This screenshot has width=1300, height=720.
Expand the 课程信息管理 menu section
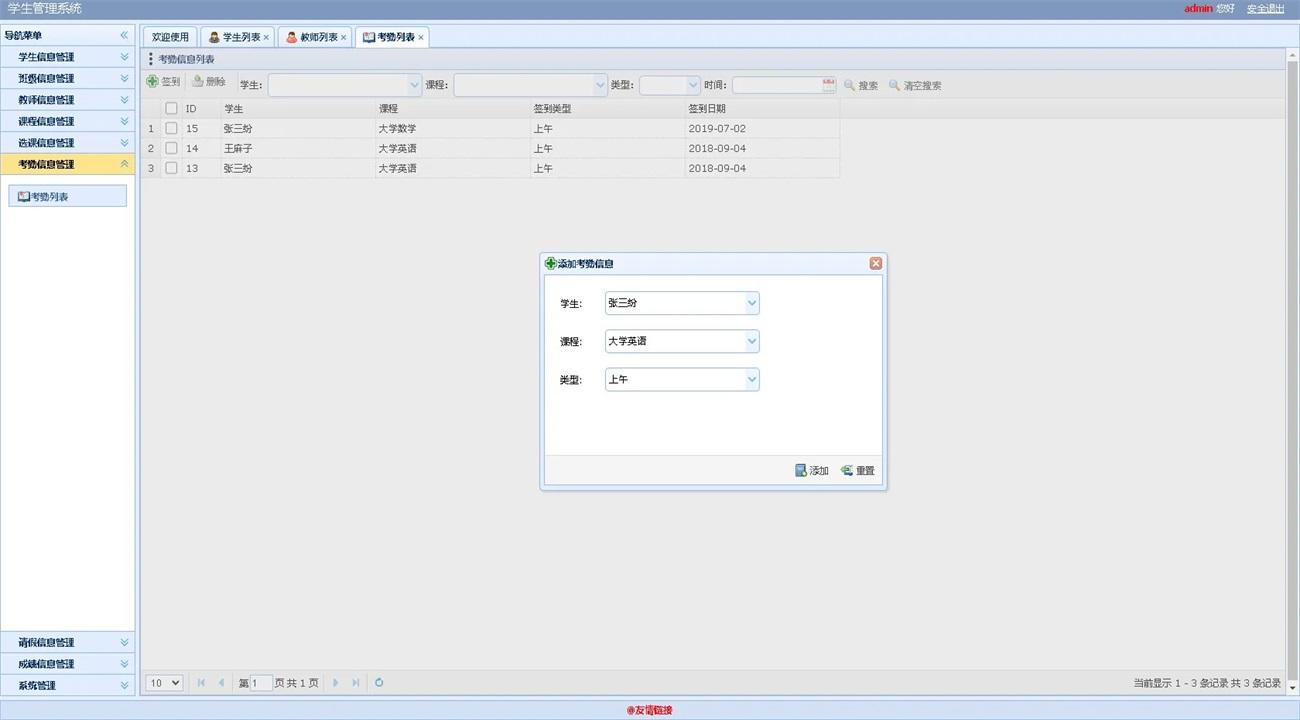pyautogui.click(x=67, y=121)
